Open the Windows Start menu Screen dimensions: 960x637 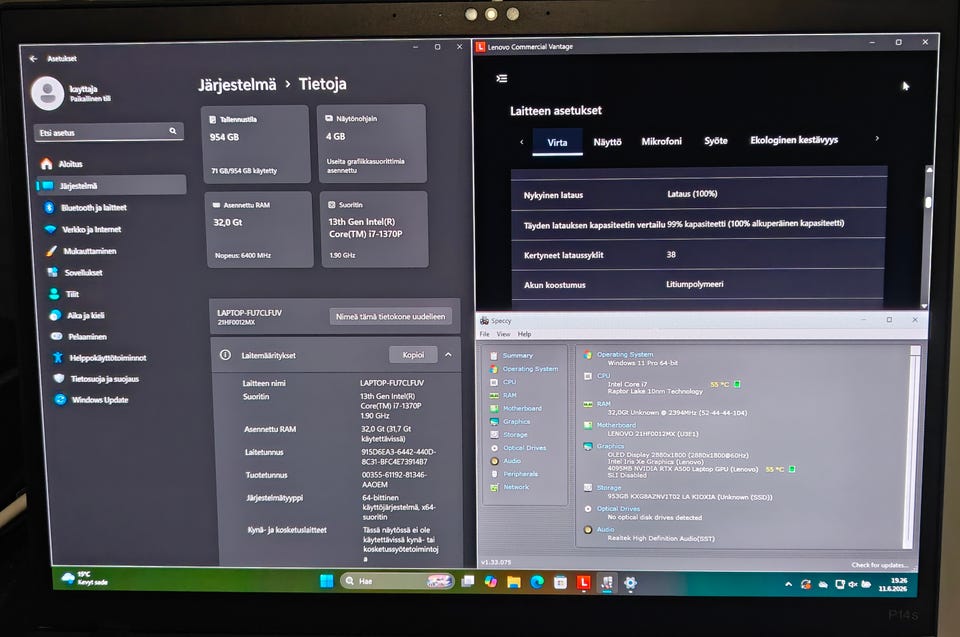326,581
